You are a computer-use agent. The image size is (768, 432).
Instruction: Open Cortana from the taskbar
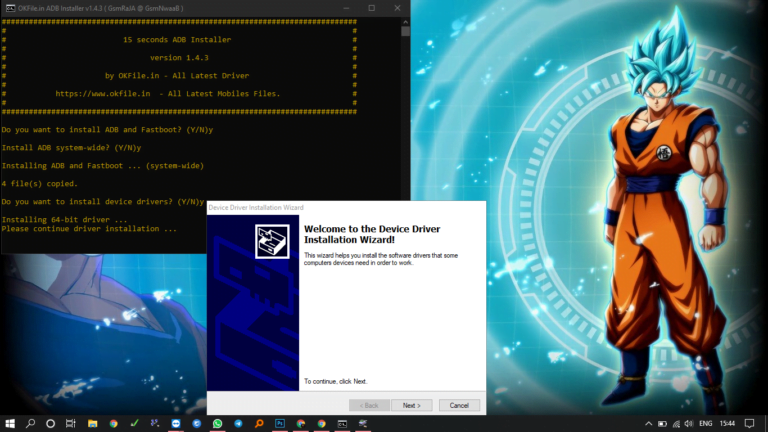(50, 423)
